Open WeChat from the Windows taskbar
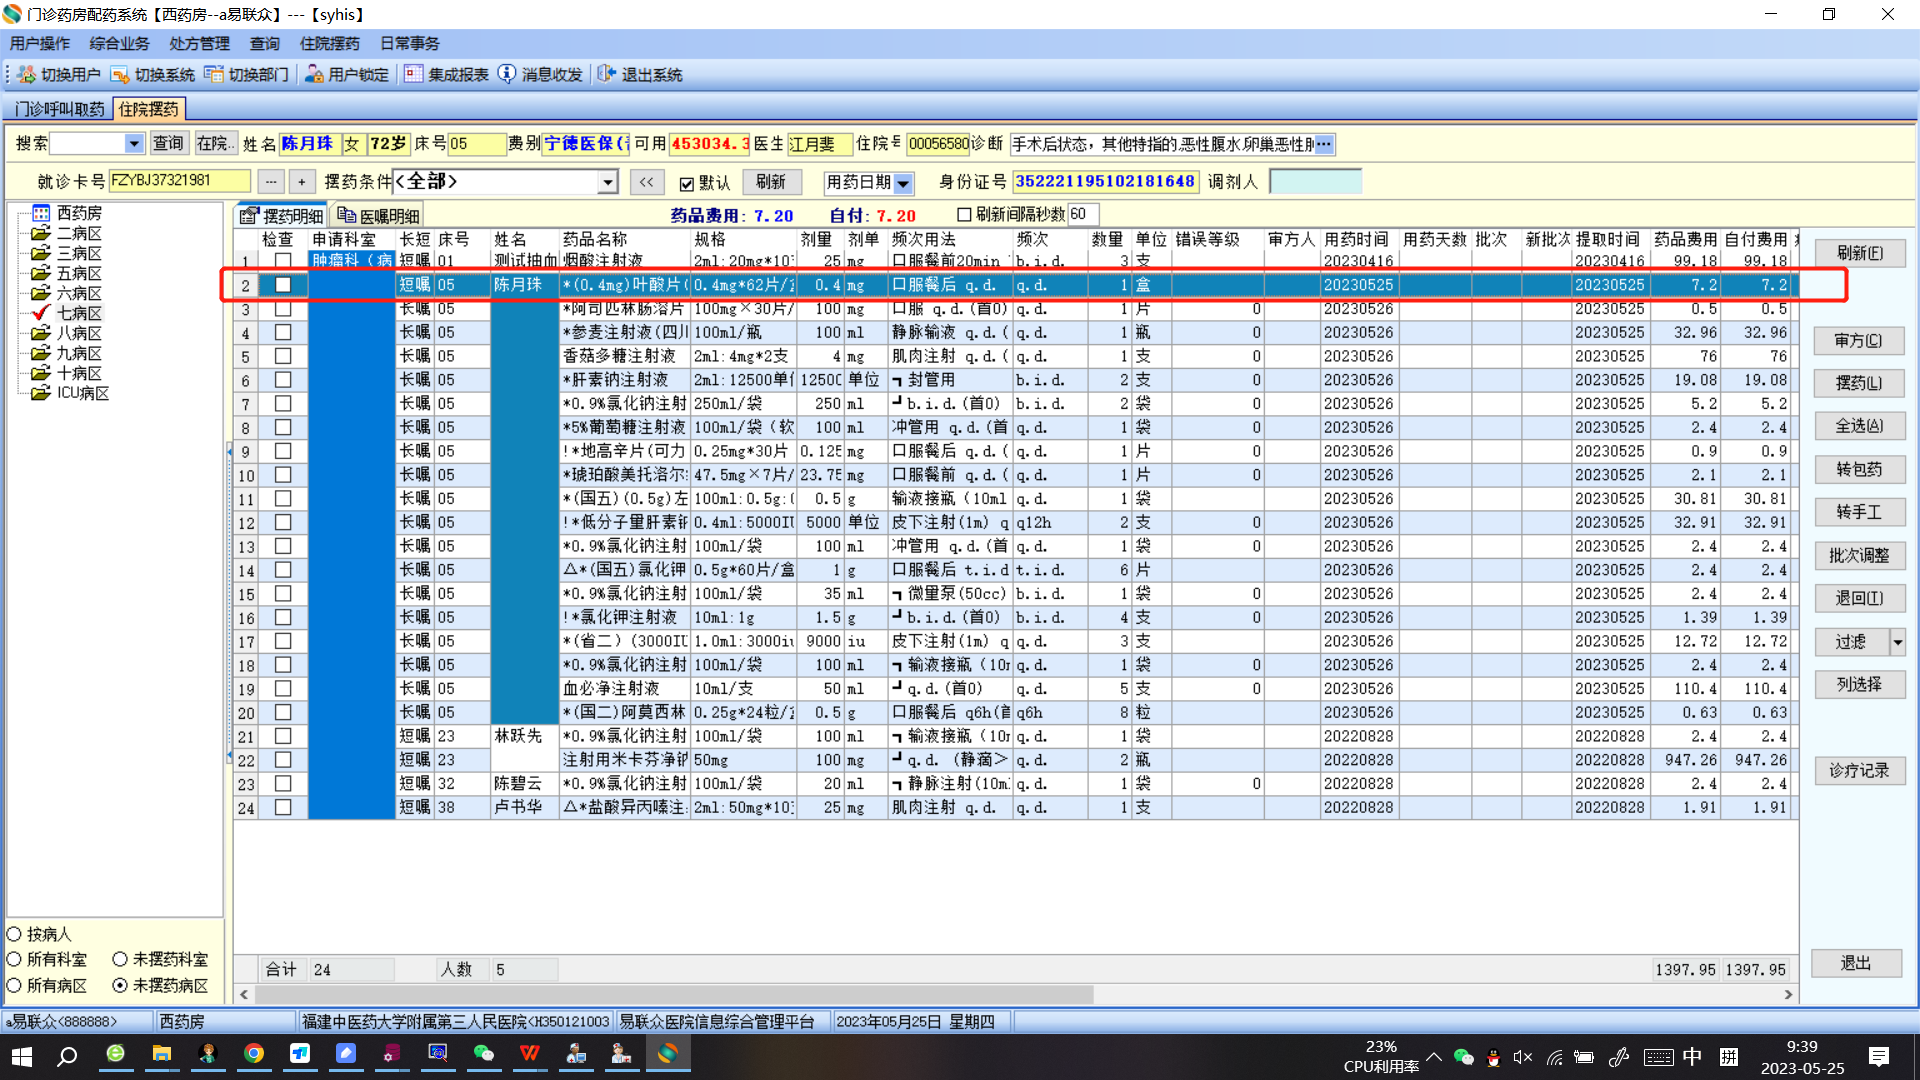Image resolution: width=1920 pixels, height=1080 pixels. click(483, 1054)
